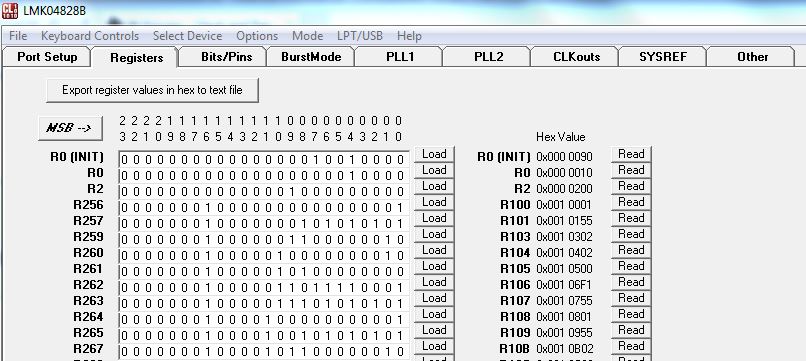Open the Mode menu
Viewport: 806px width, 361px height.
pos(307,36)
